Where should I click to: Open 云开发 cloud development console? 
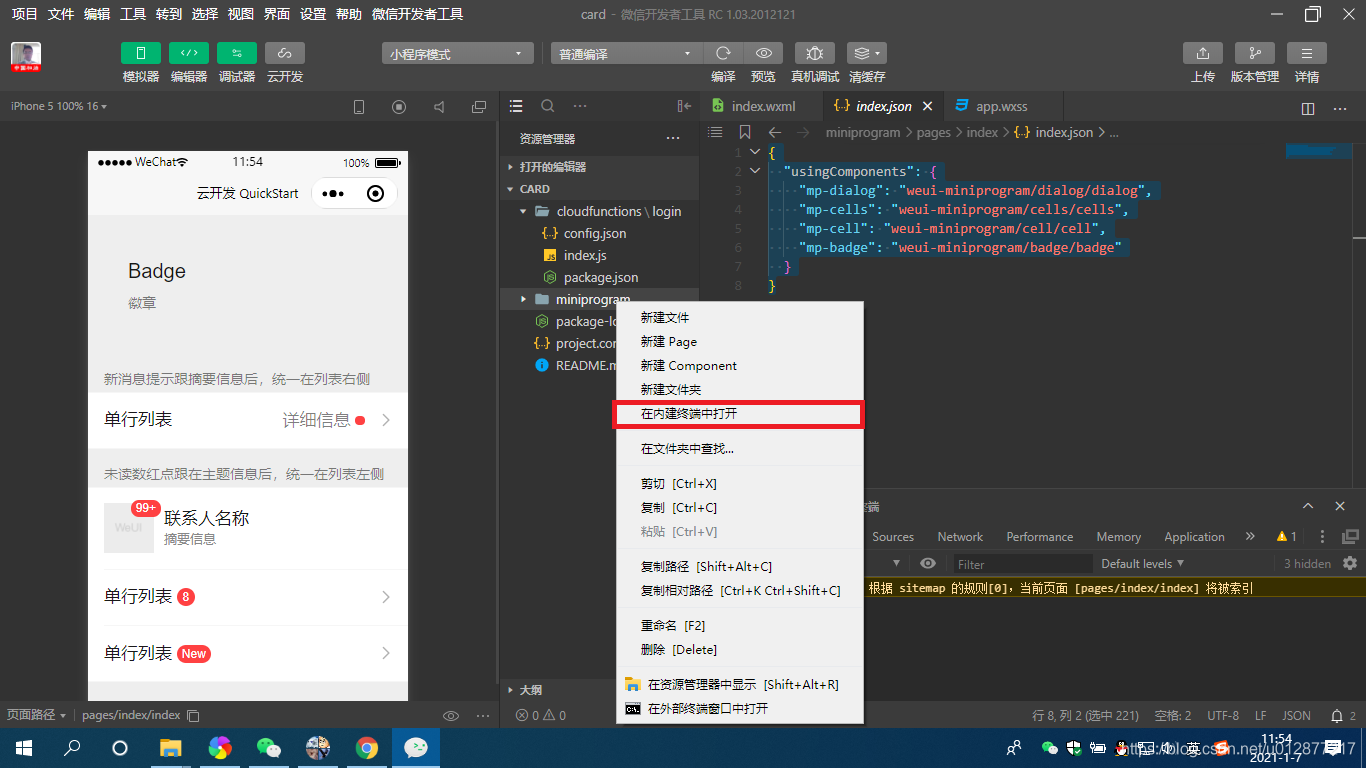(285, 53)
